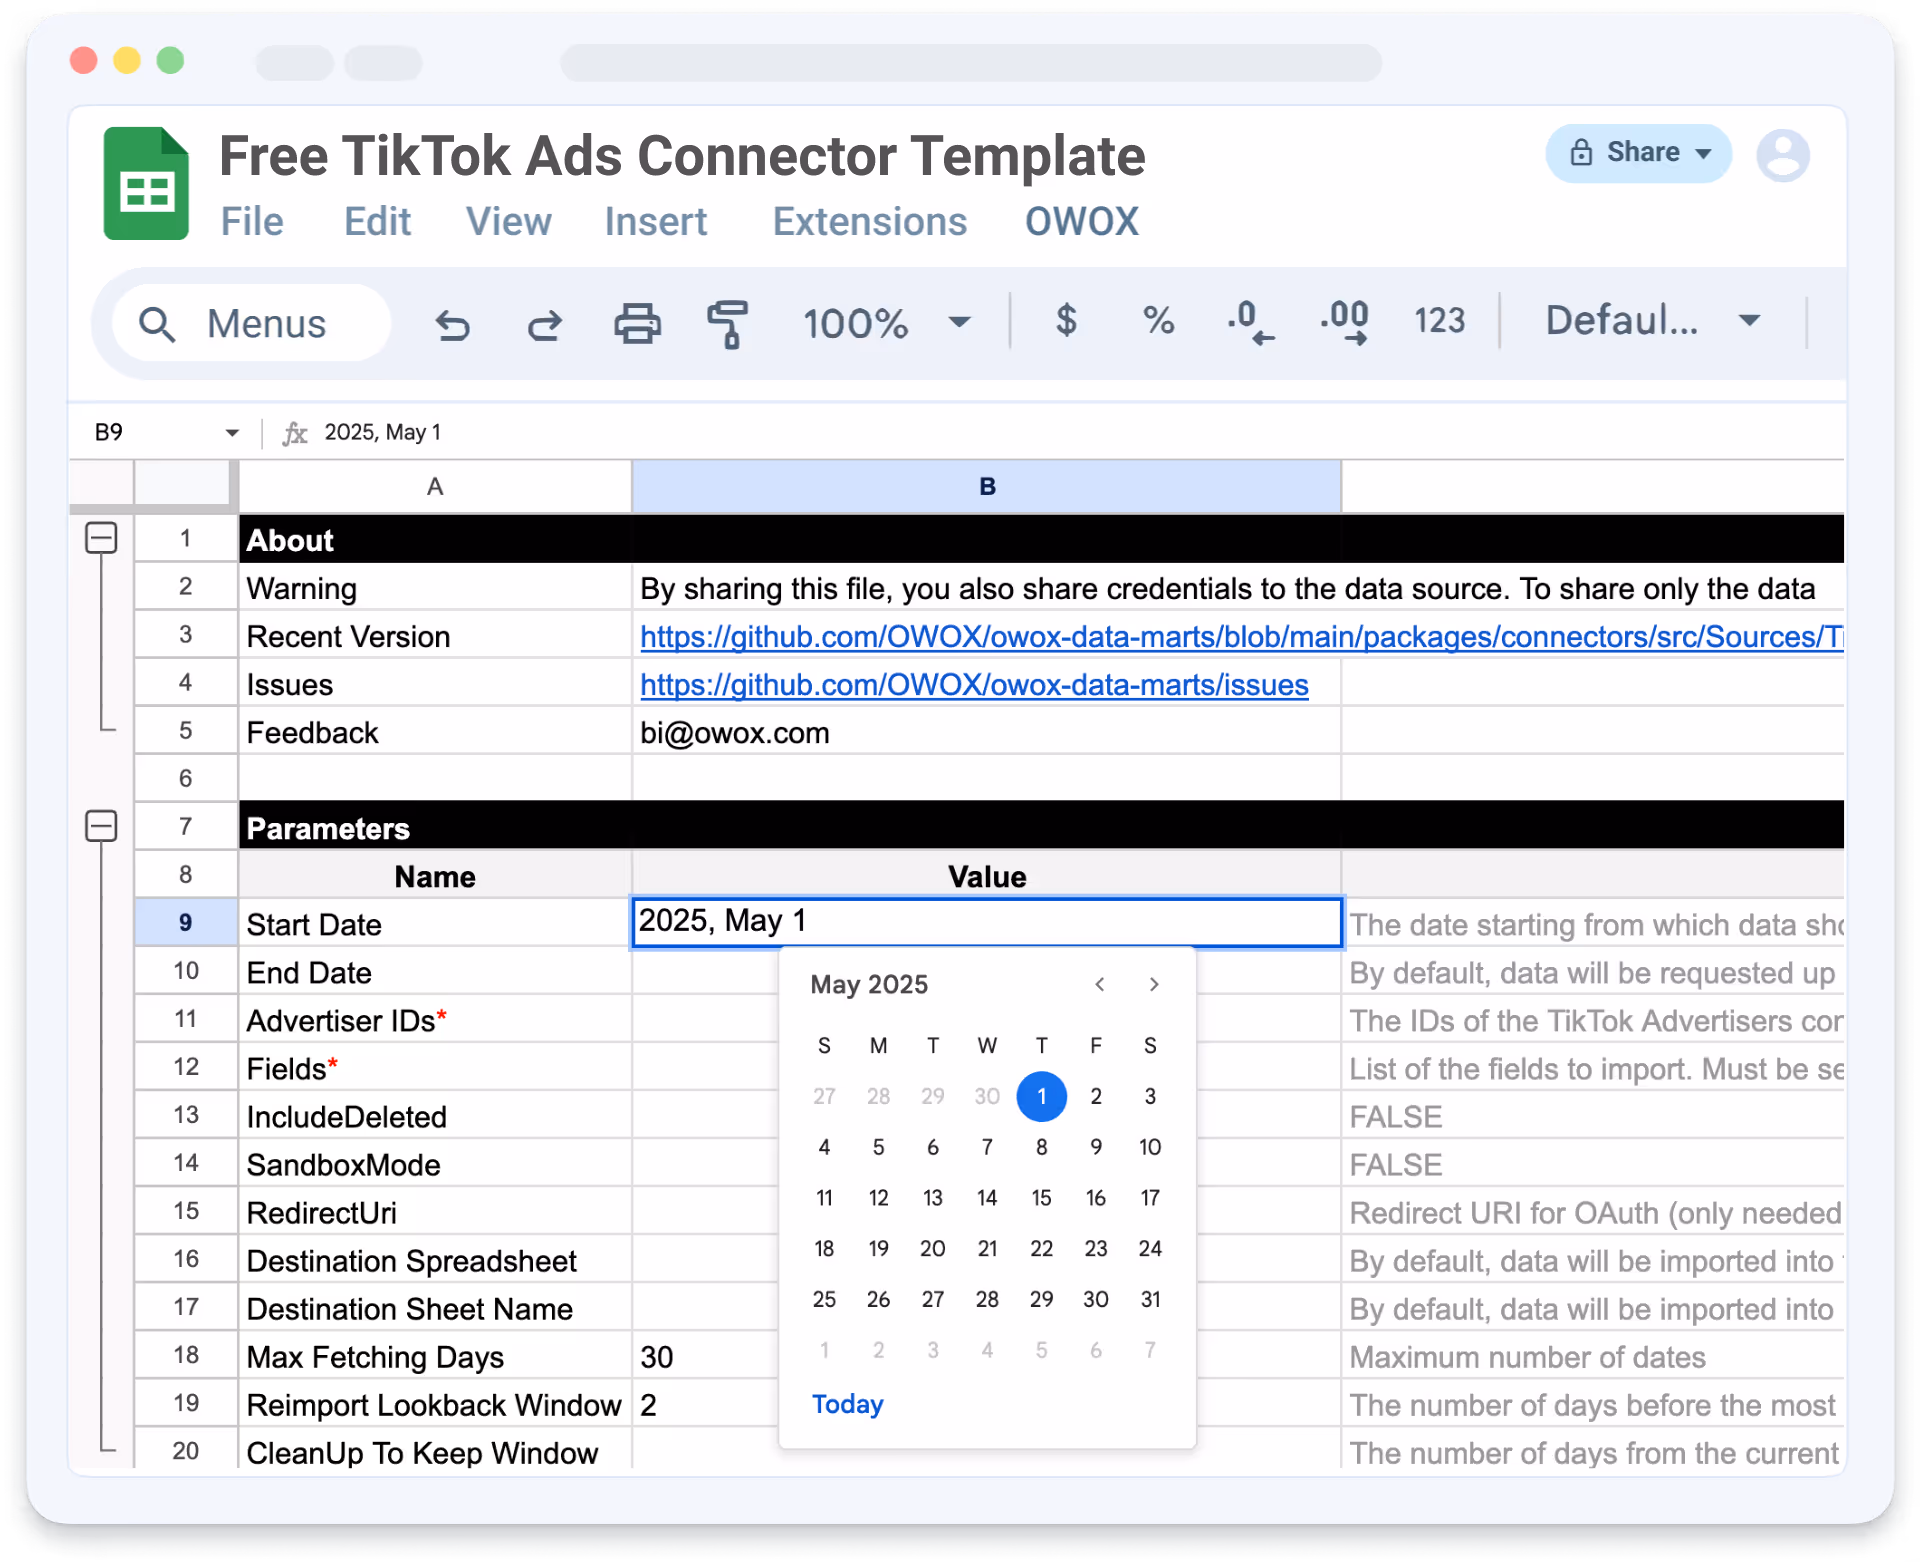Collapse the Parameters row group
The height and width of the screenshot is (1562, 1920).
point(101,826)
